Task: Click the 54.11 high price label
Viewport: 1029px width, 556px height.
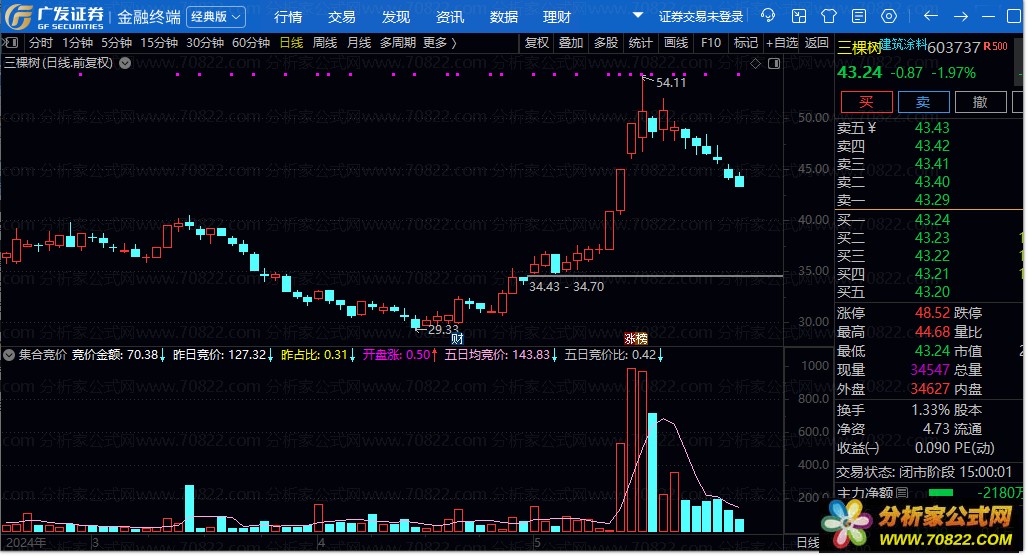Action: point(671,83)
